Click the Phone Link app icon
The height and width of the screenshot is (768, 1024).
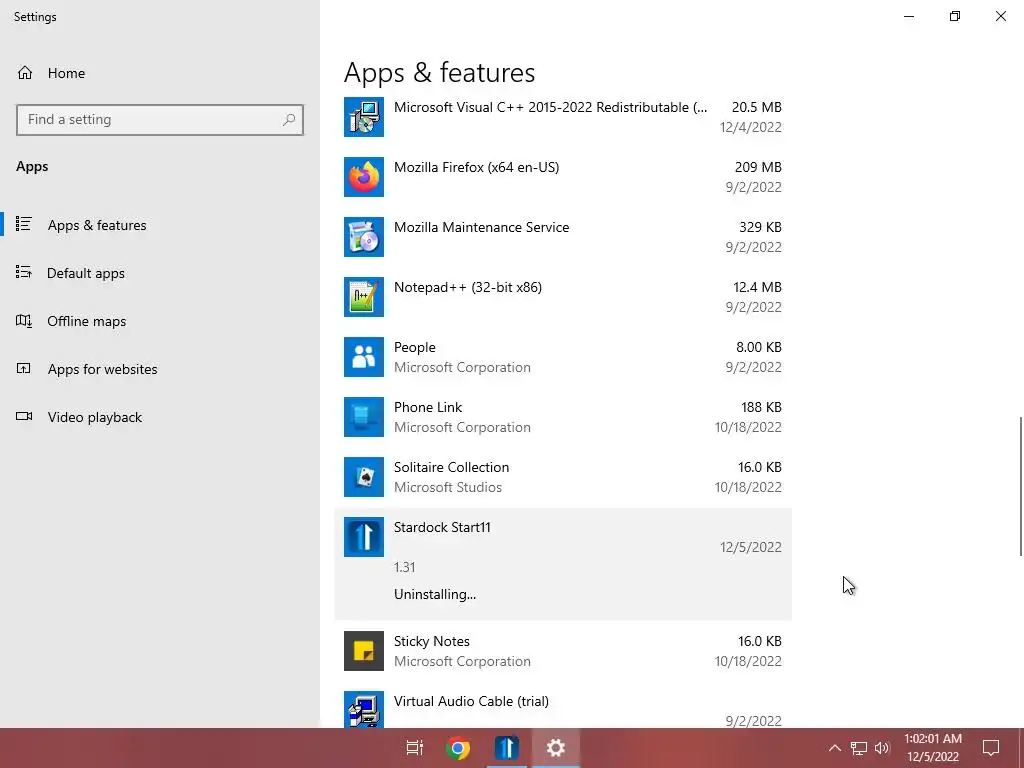click(x=364, y=417)
